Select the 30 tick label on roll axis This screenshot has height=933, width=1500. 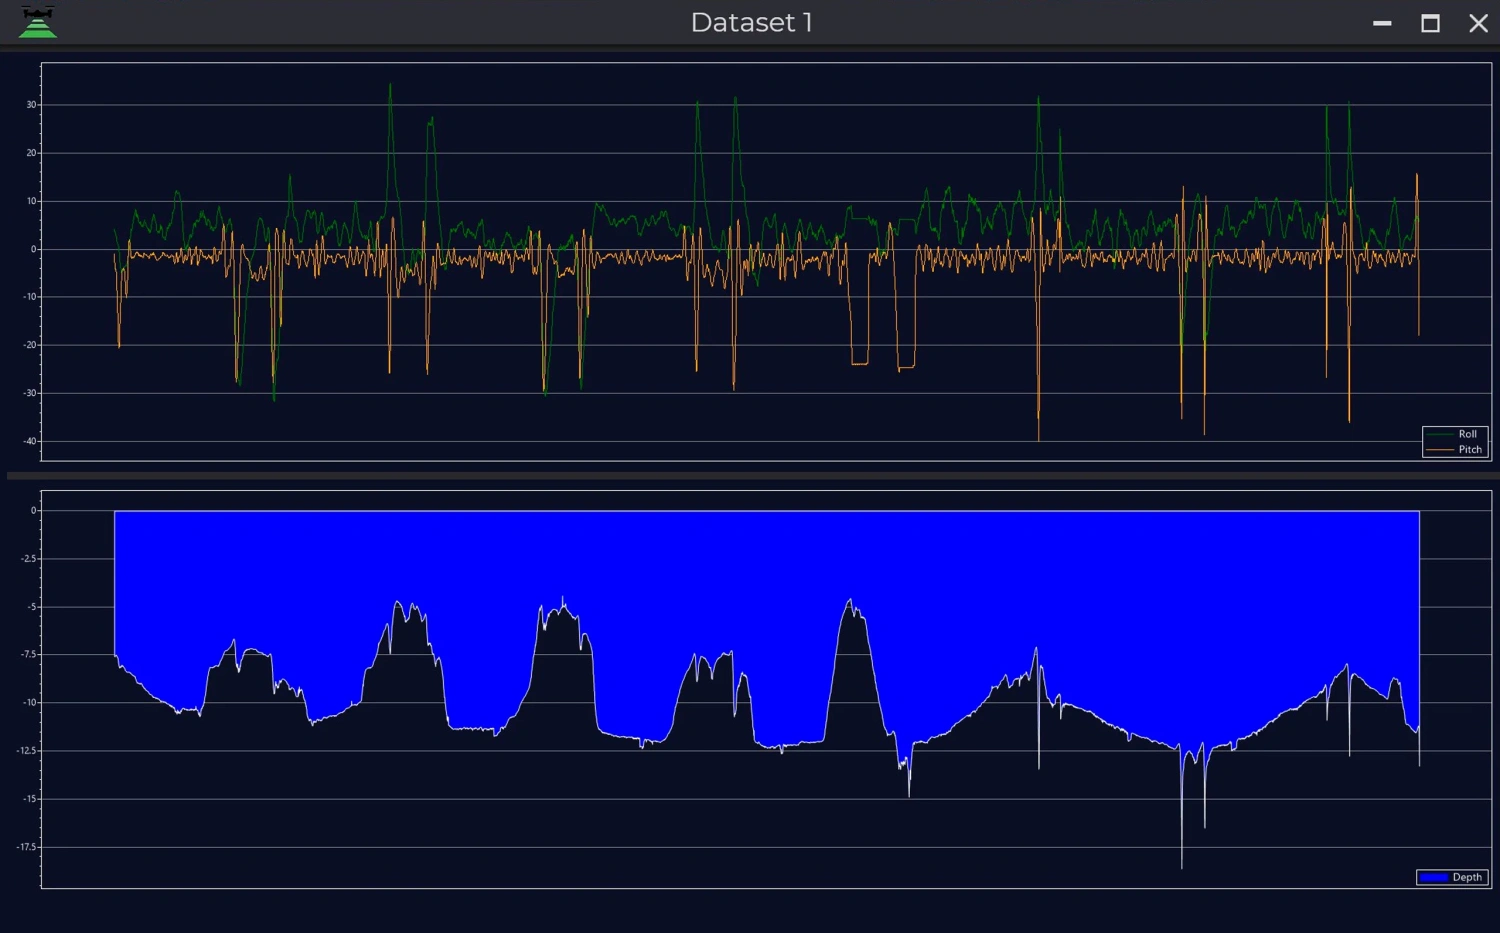click(31, 105)
